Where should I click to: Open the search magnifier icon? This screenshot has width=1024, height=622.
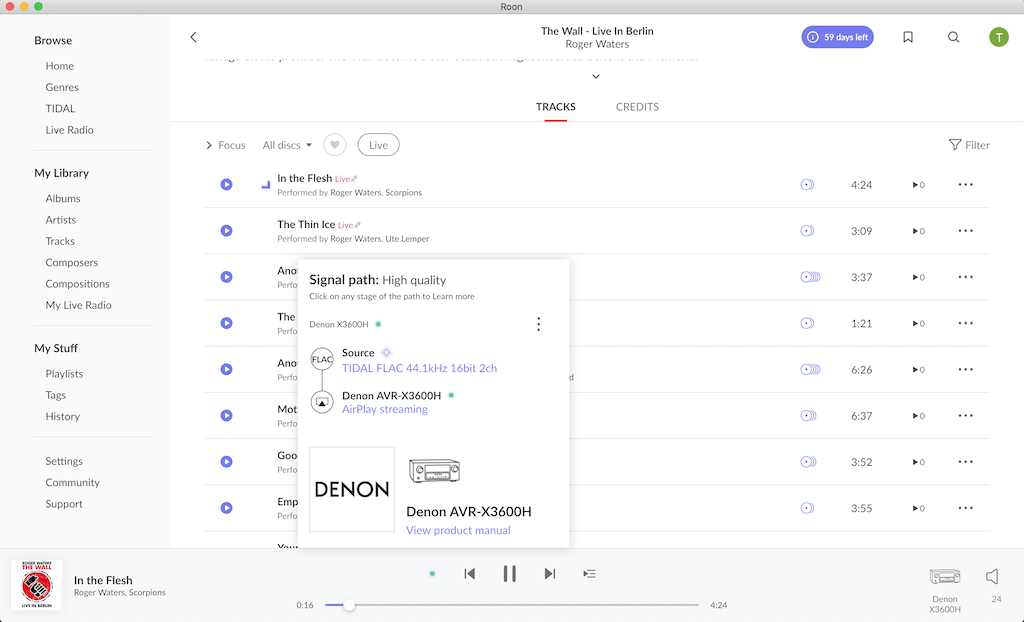953,37
